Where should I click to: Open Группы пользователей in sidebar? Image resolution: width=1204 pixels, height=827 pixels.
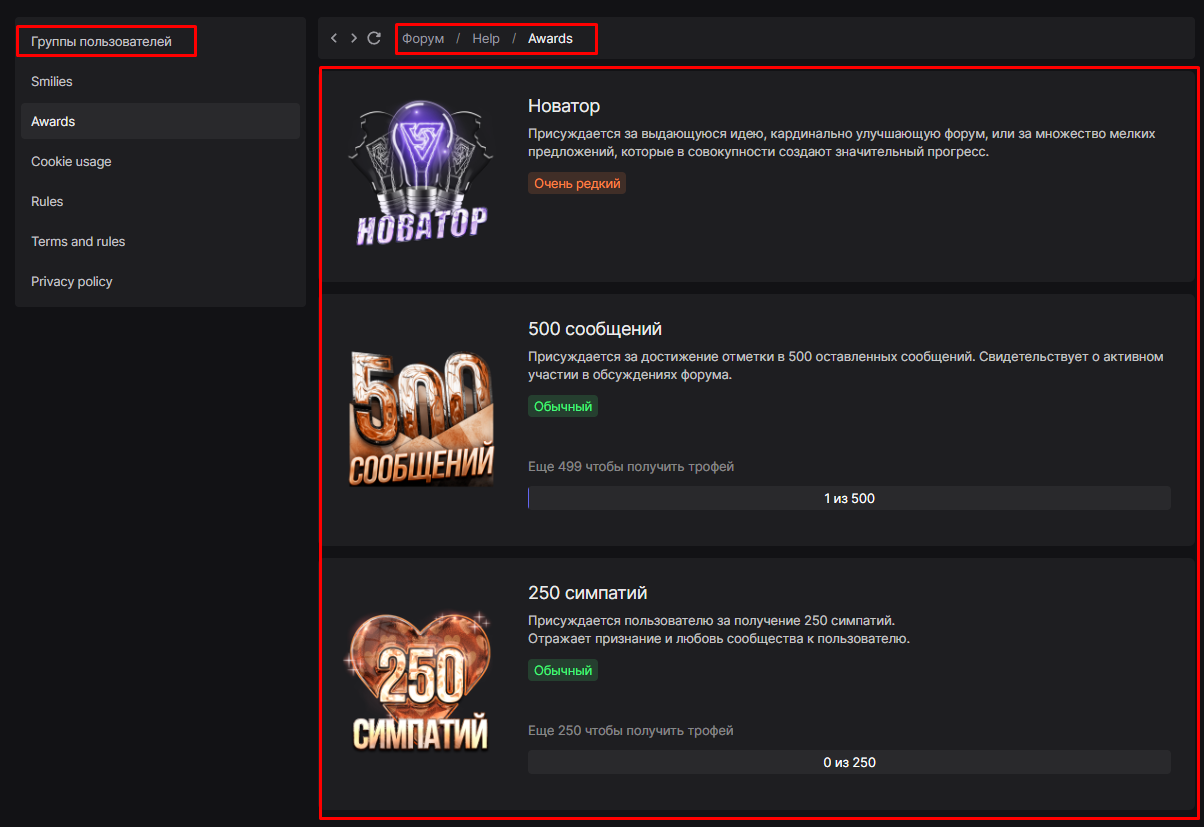(101, 42)
